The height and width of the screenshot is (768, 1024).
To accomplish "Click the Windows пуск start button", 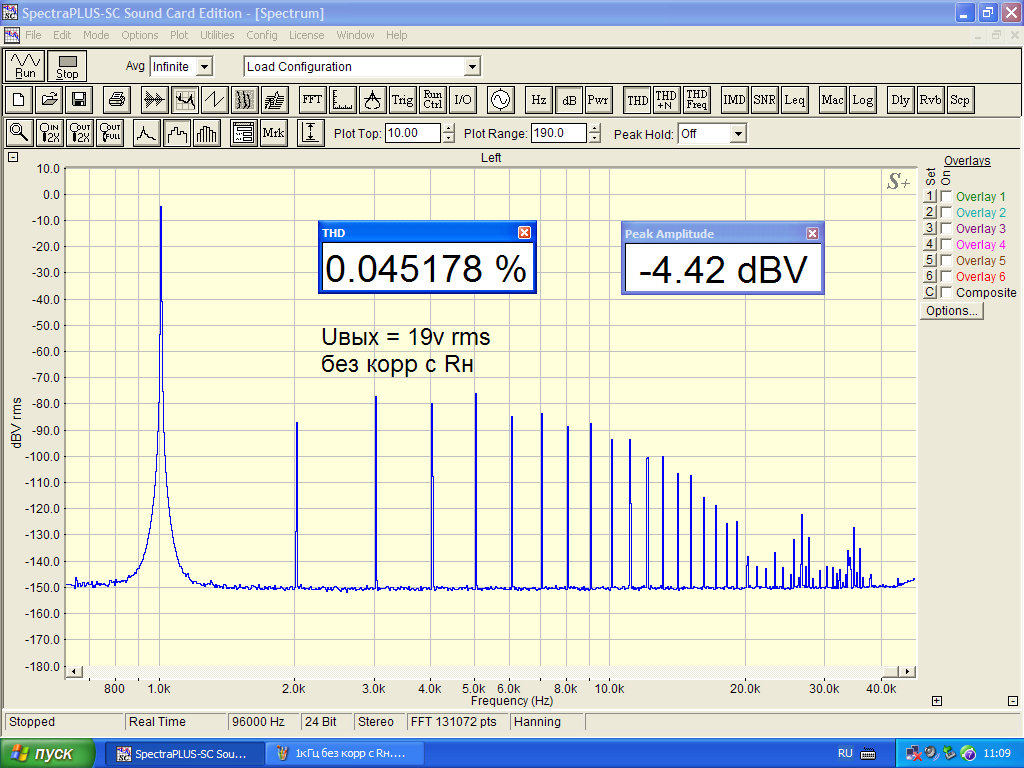I will click(x=48, y=753).
